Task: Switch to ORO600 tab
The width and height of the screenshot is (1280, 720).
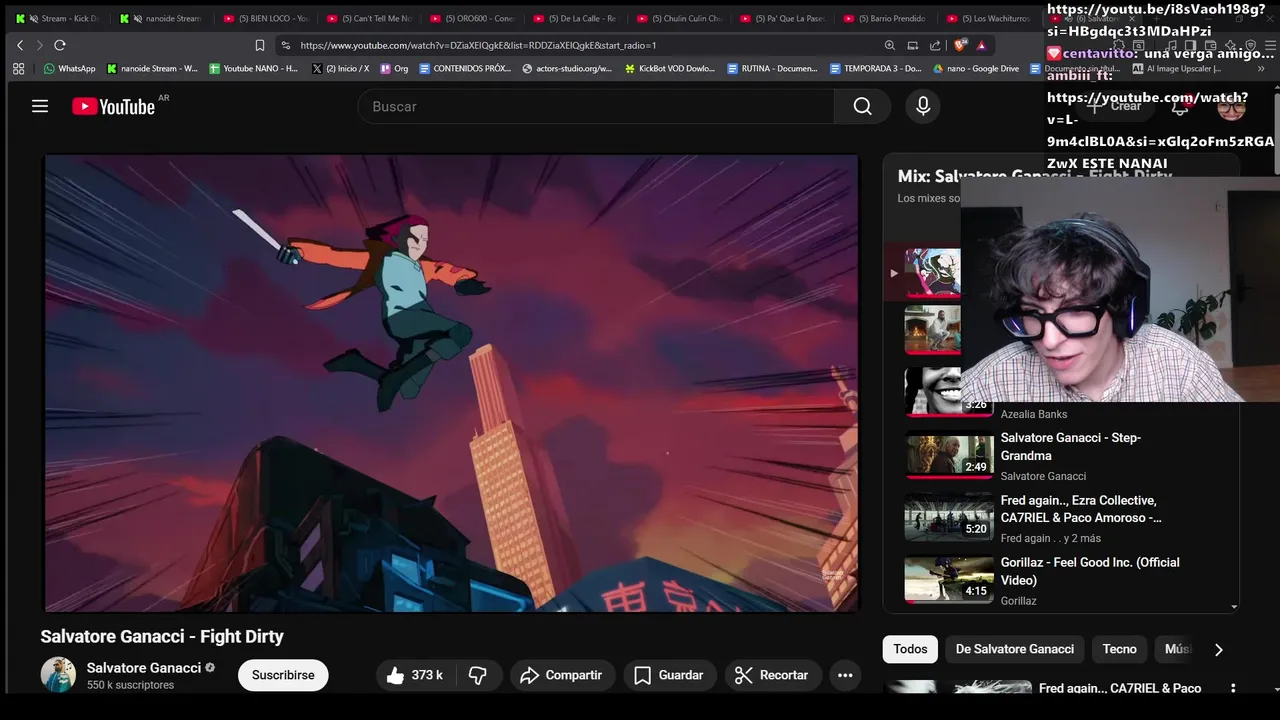Action: click(x=473, y=18)
